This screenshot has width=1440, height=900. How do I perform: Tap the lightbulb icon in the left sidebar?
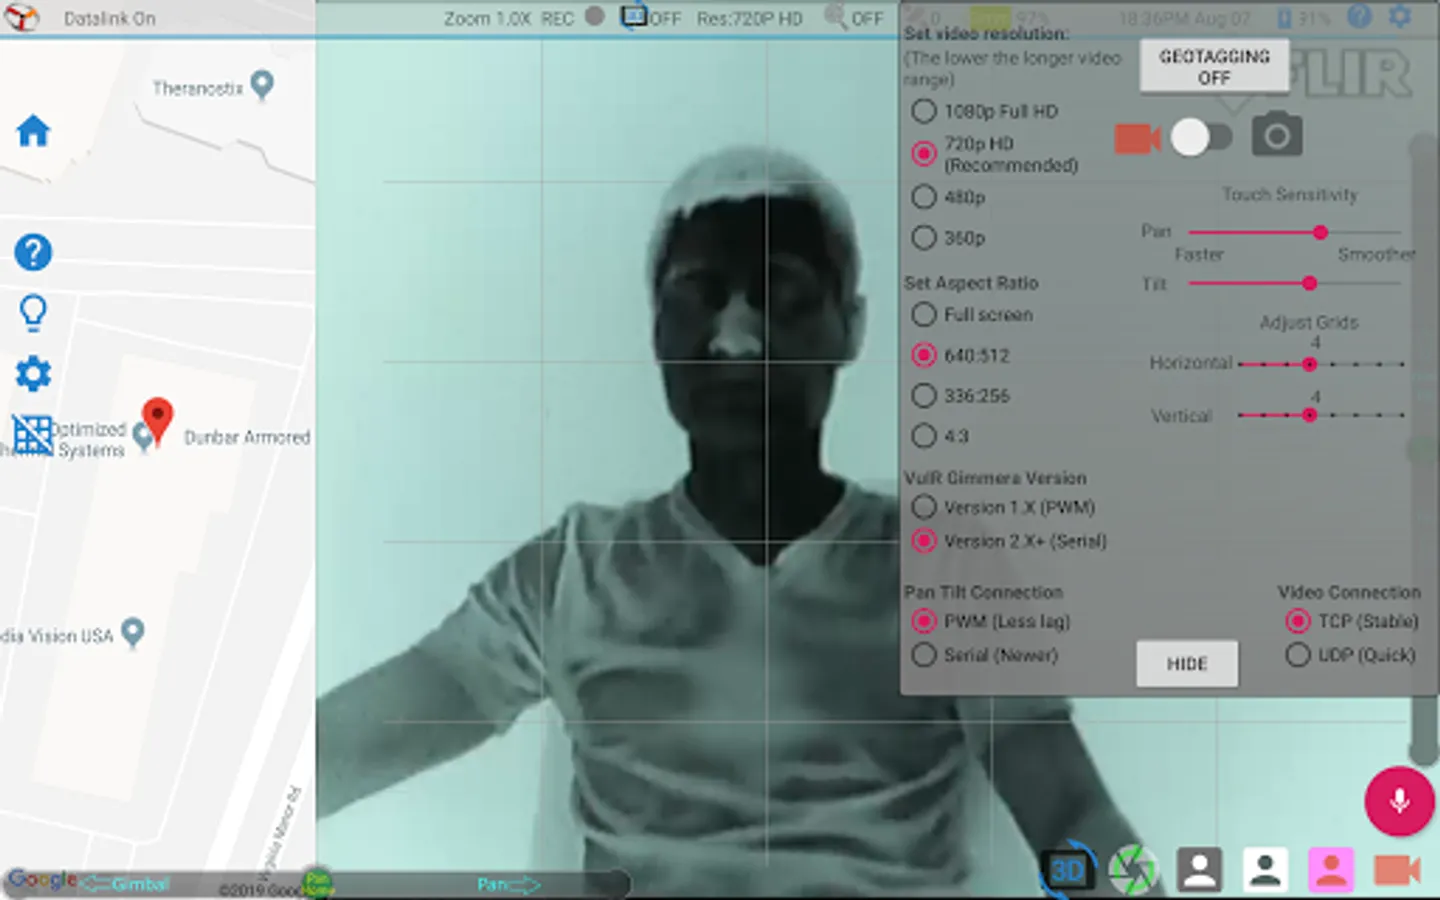point(33,312)
